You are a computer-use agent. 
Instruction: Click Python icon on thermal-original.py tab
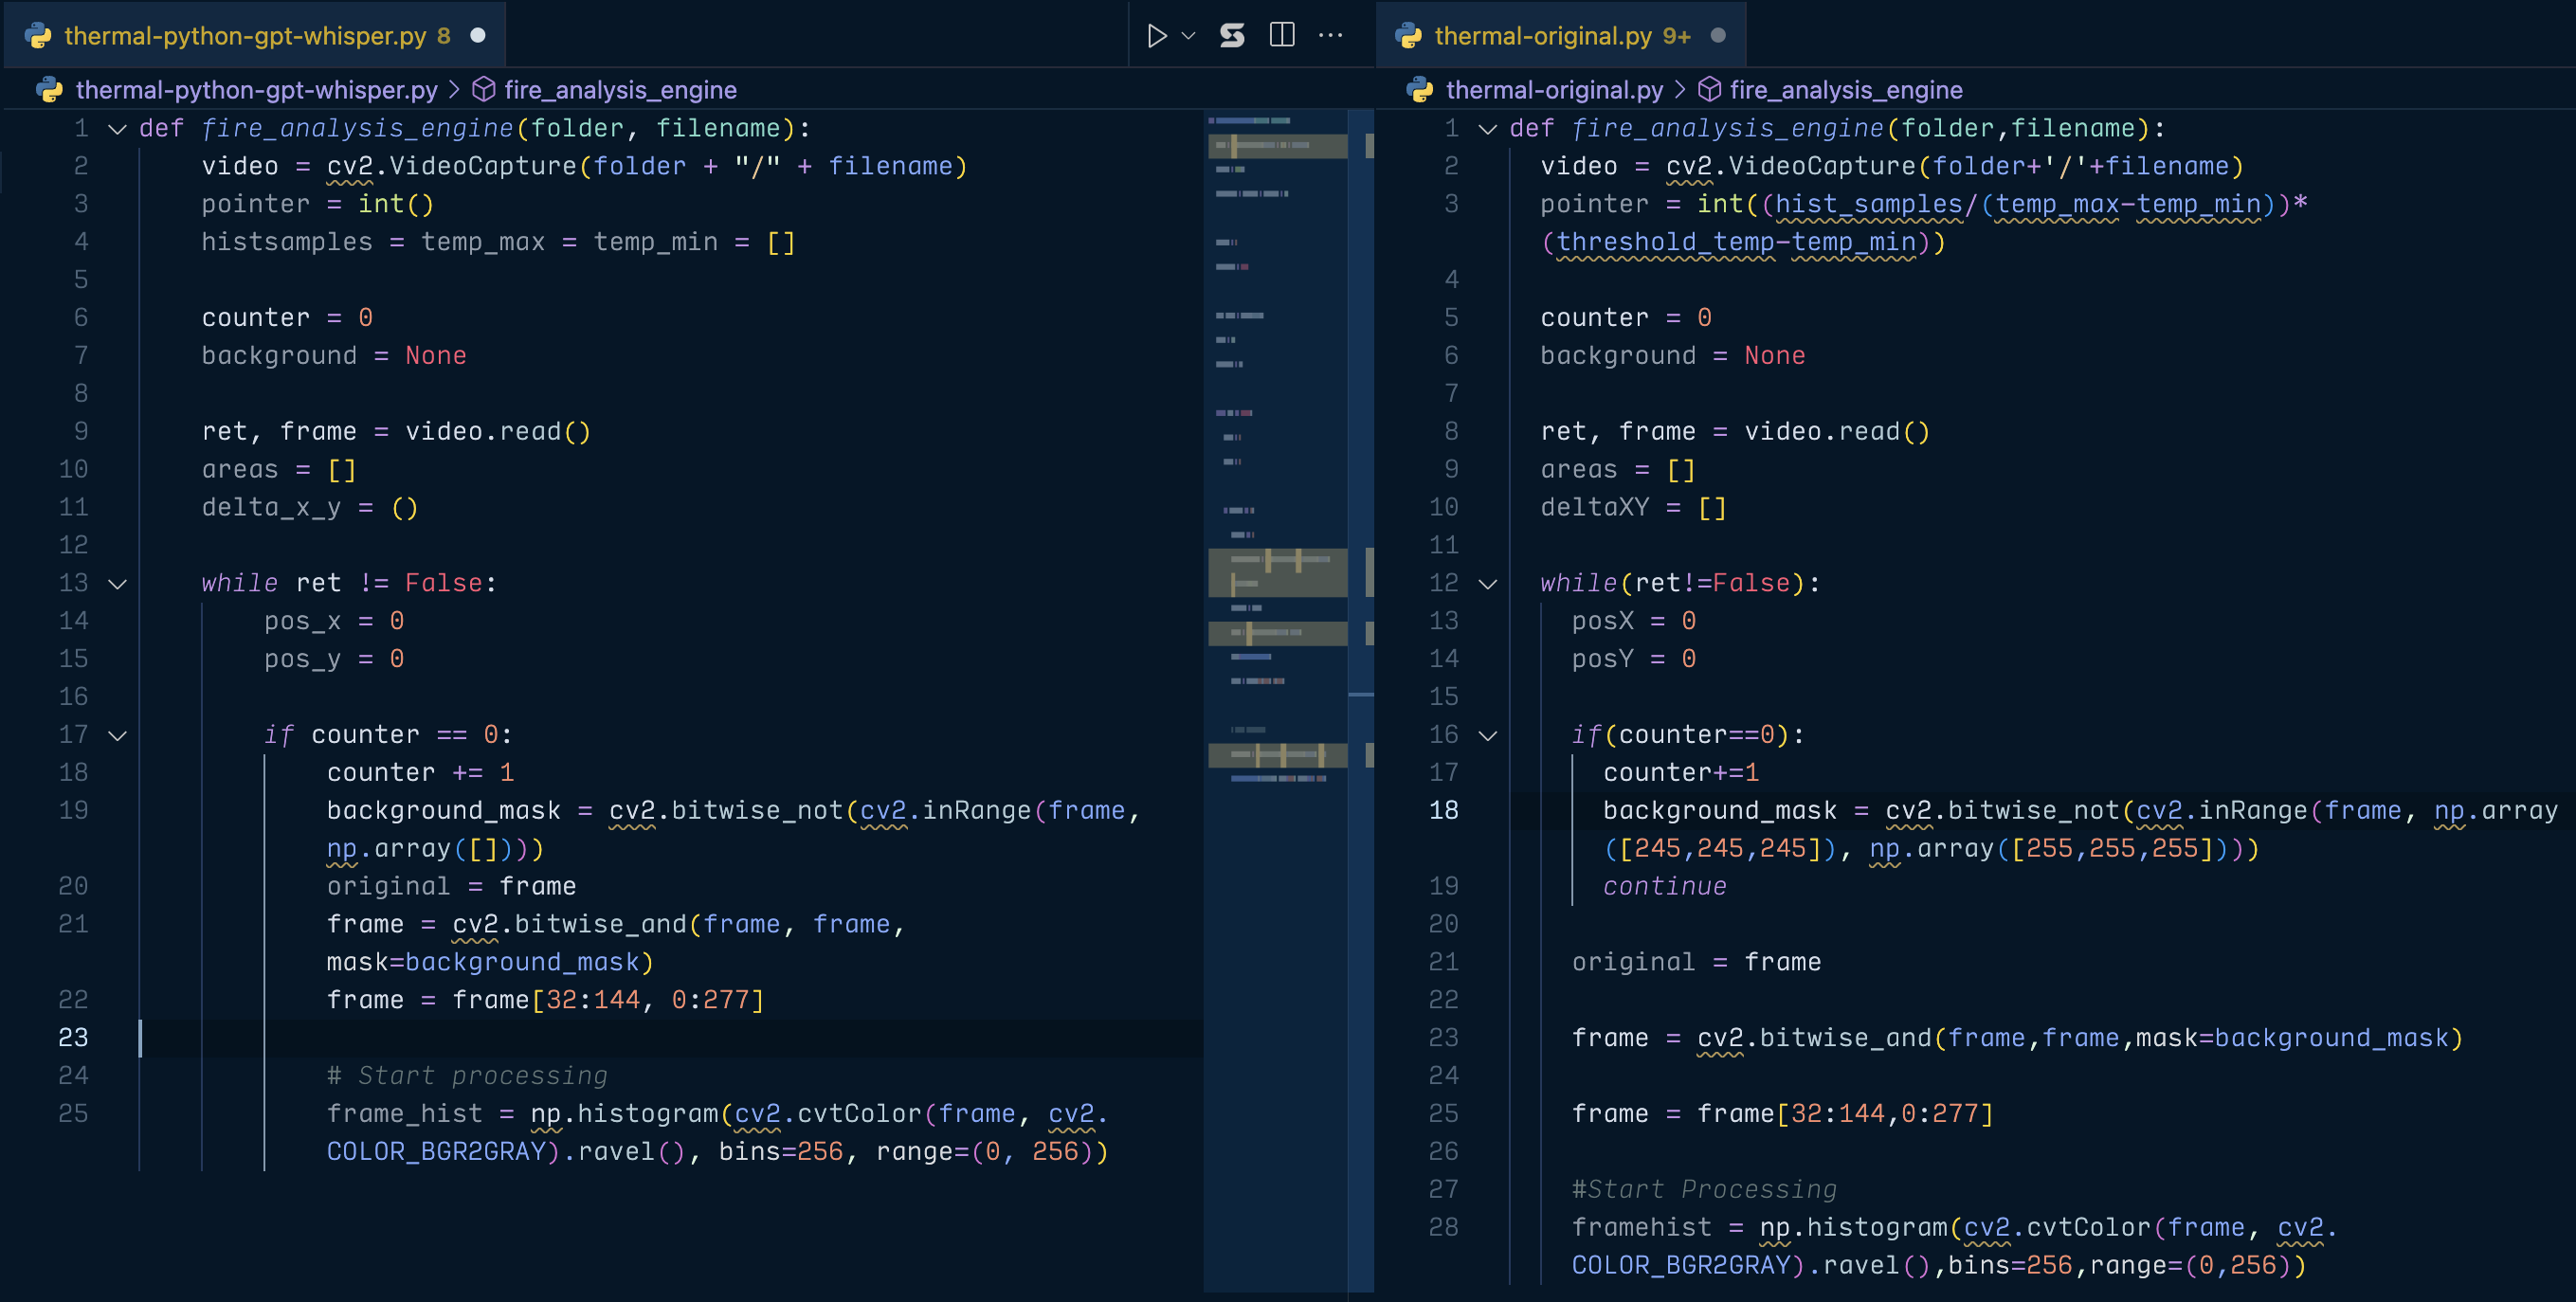coord(1408,36)
